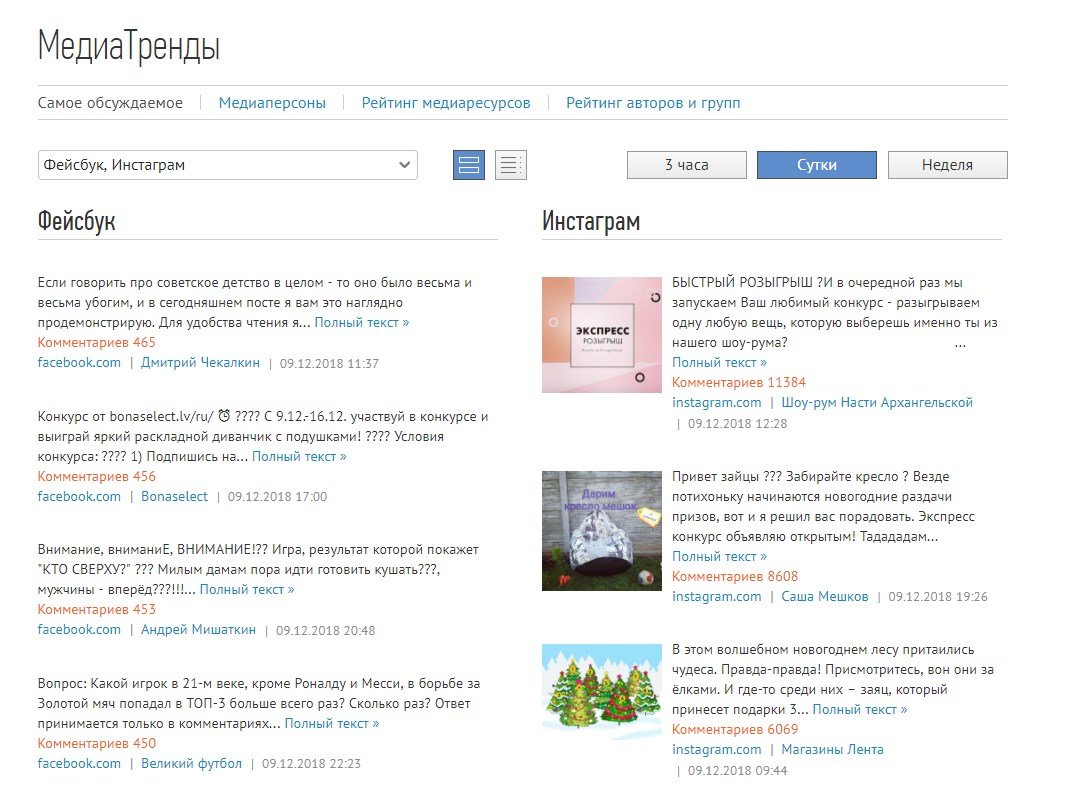Click Комментариев 450 count
Viewport: 1065px width, 802px height.
96,744
